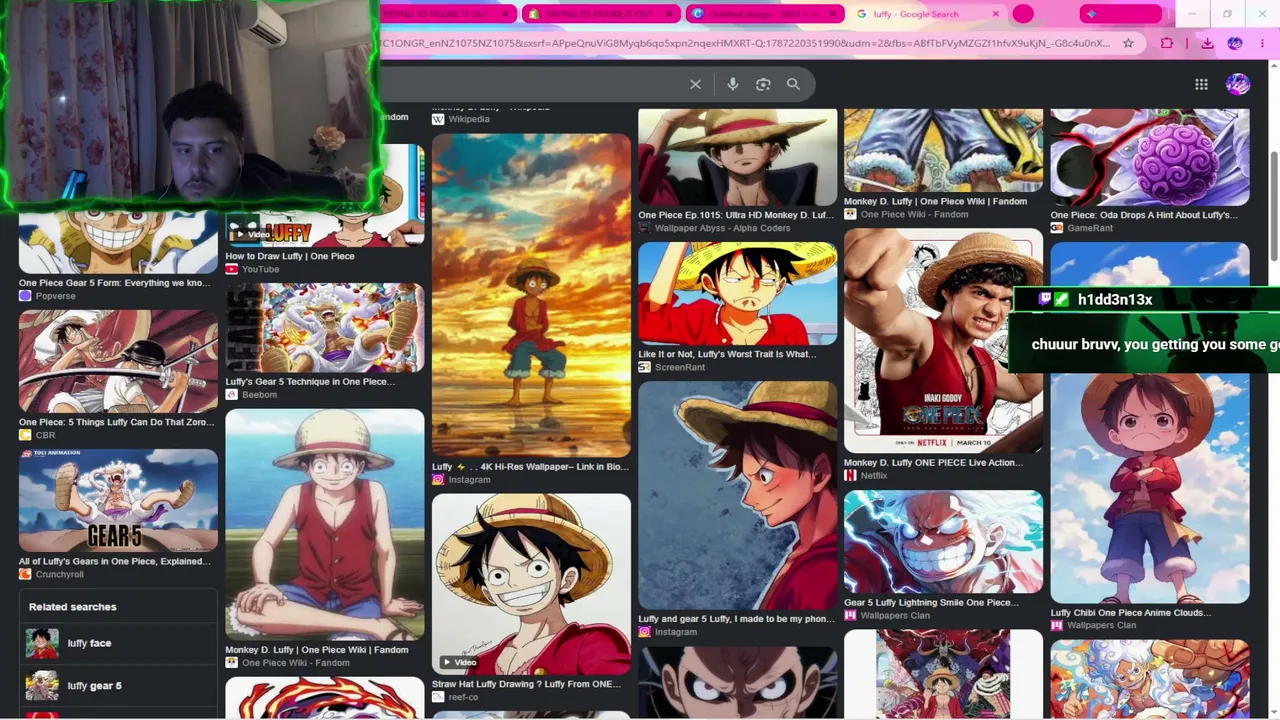Open Search by image camera icon
The width and height of the screenshot is (1280, 720).
[x=763, y=85]
